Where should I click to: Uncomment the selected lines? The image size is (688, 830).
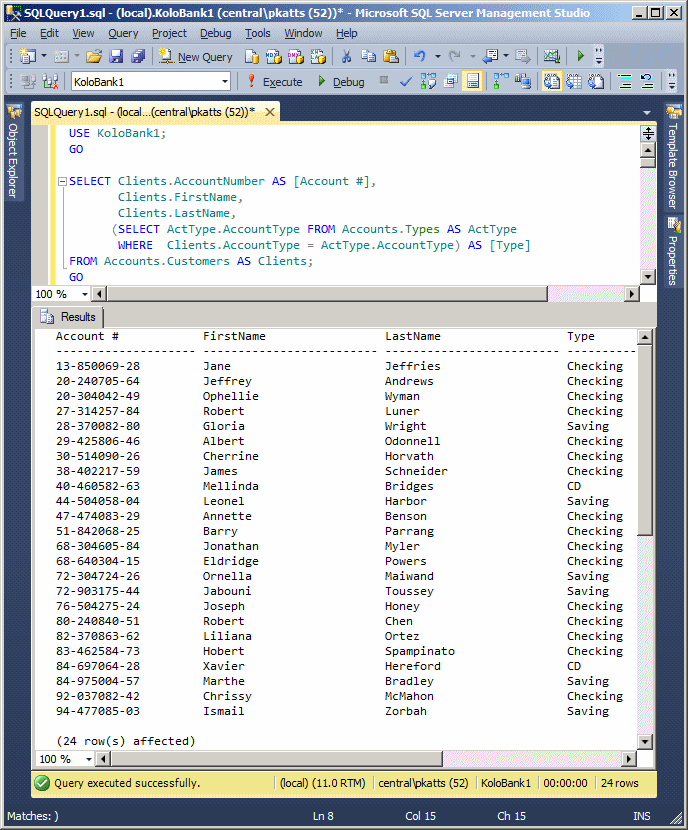point(647,82)
